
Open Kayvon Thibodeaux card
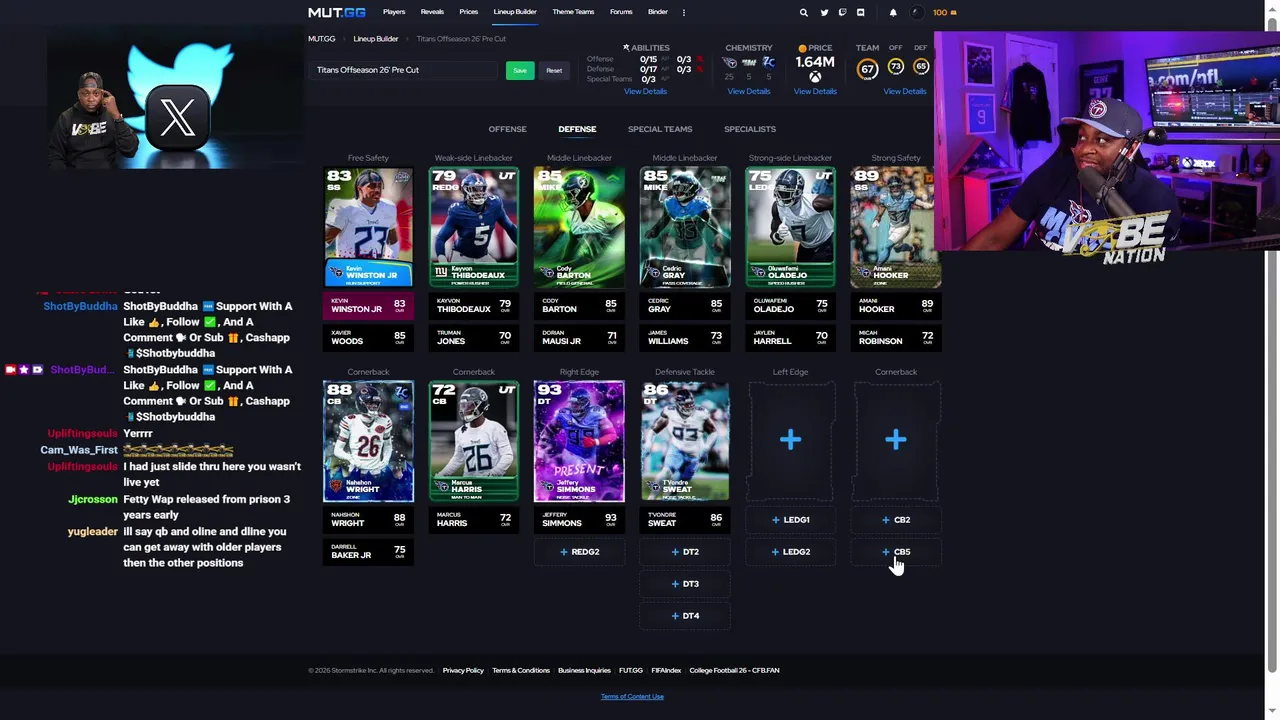tap(474, 227)
